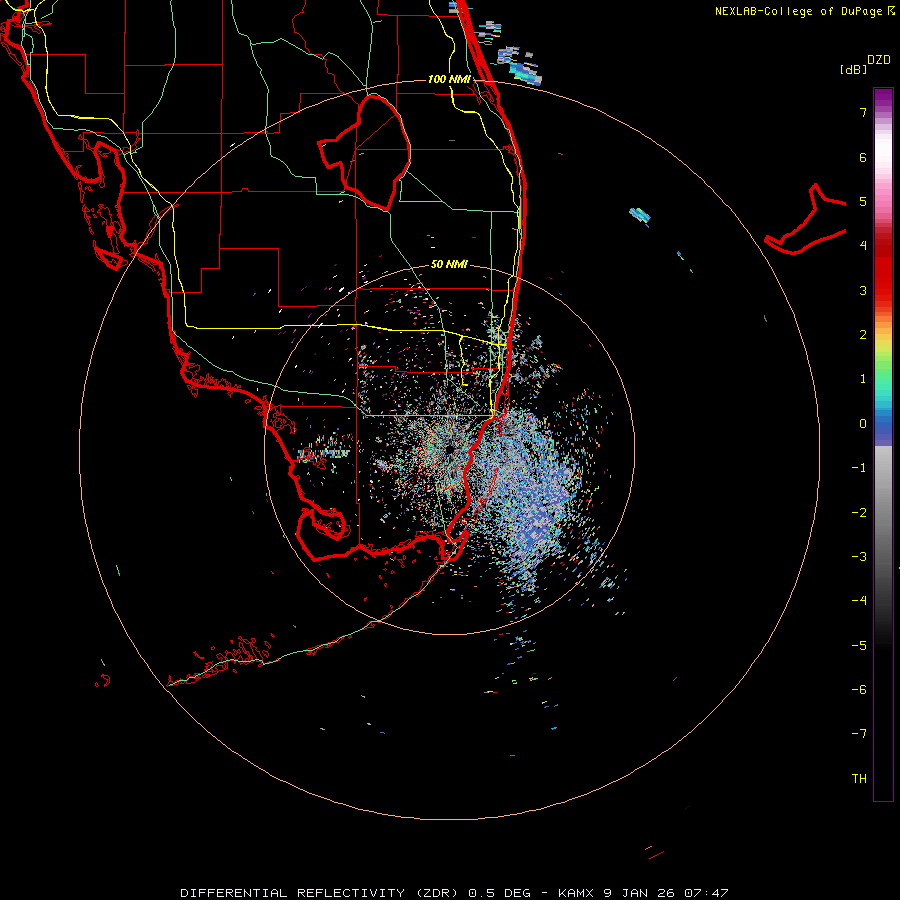The height and width of the screenshot is (900, 900).
Task: Click the [dB] units label
Action: (x=854, y=69)
